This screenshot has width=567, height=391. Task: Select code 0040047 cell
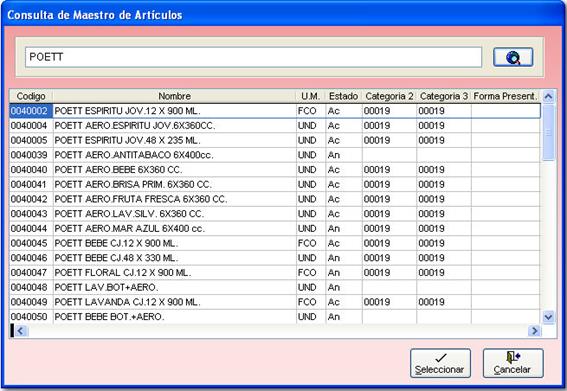click(x=31, y=273)
